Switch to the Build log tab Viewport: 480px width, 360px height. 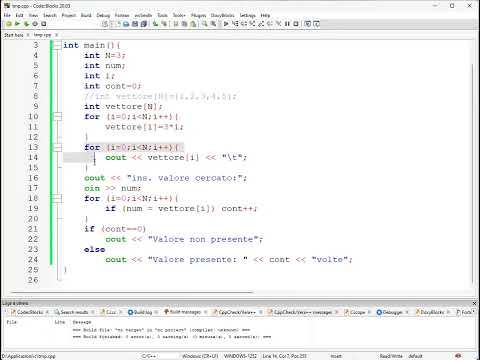(140, 312)
